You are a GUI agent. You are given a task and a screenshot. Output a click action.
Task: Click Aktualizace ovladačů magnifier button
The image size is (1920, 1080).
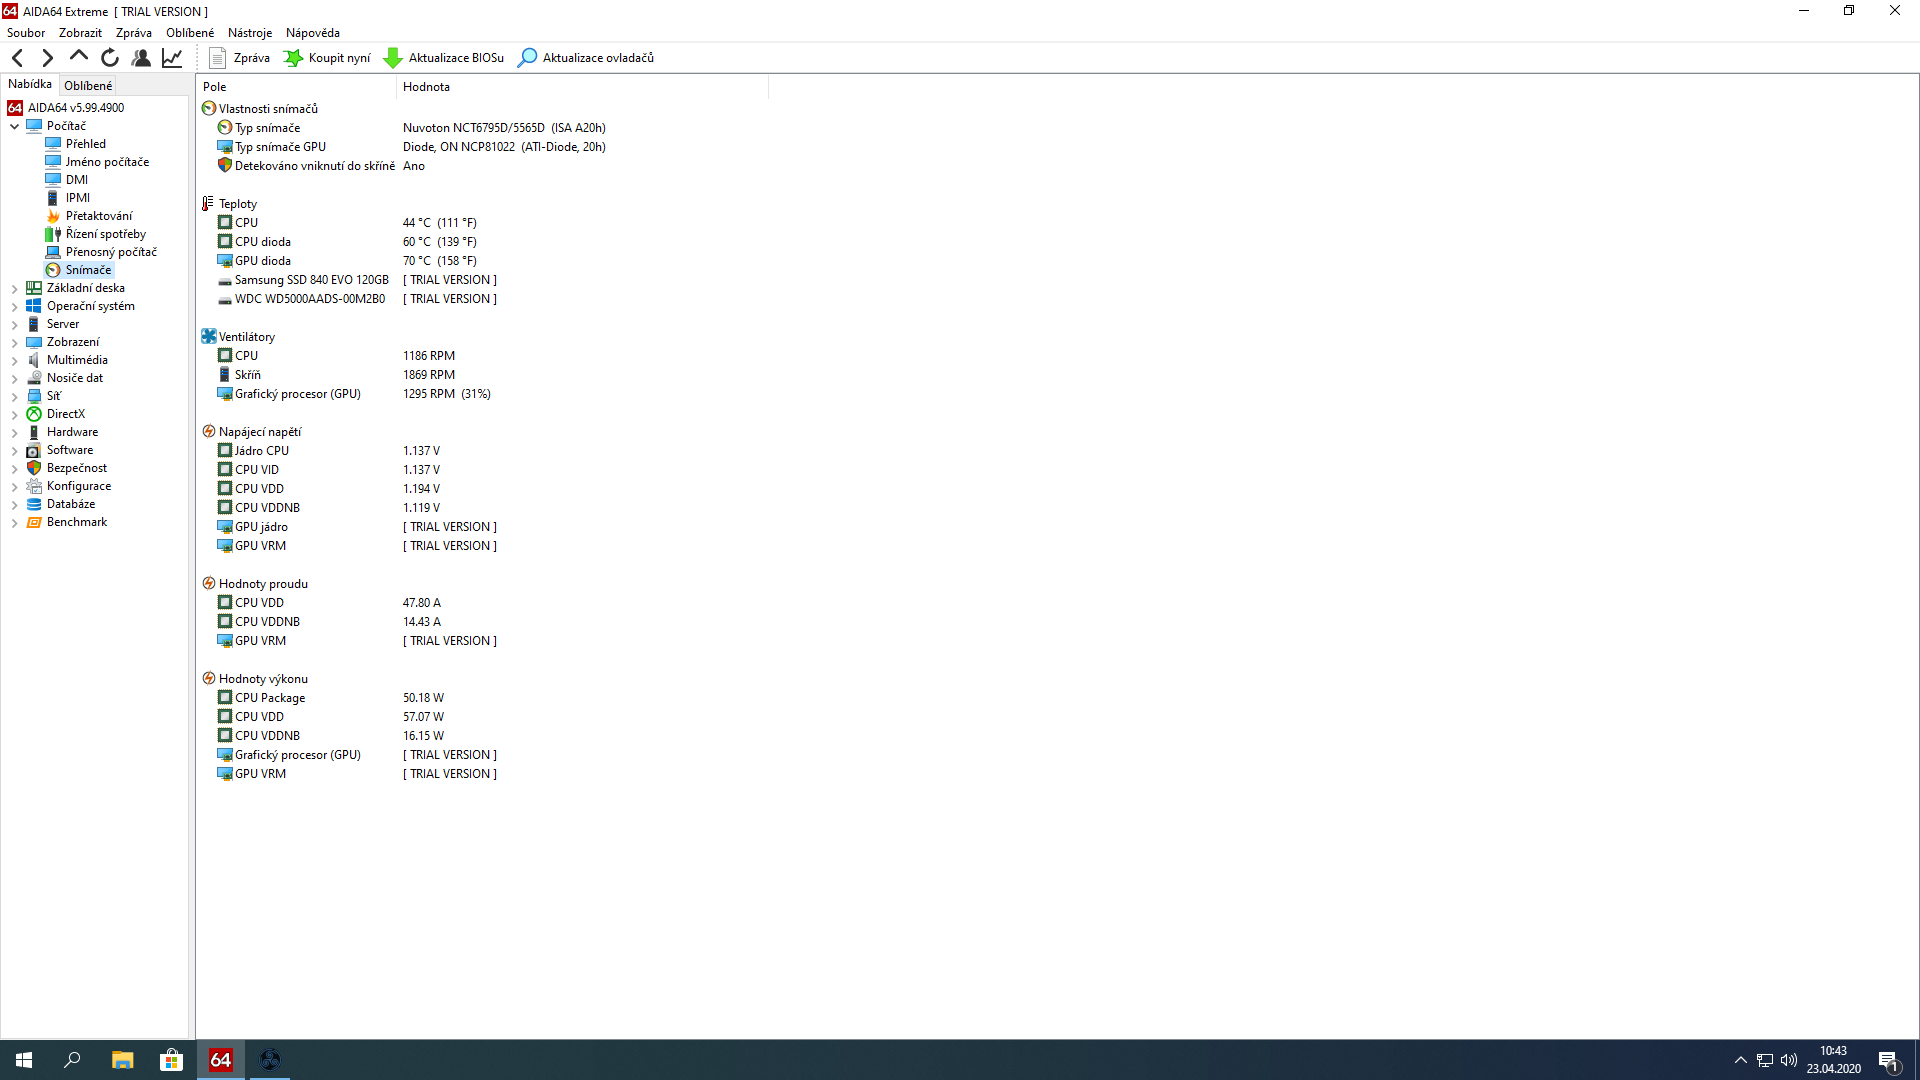pos(585,58)
